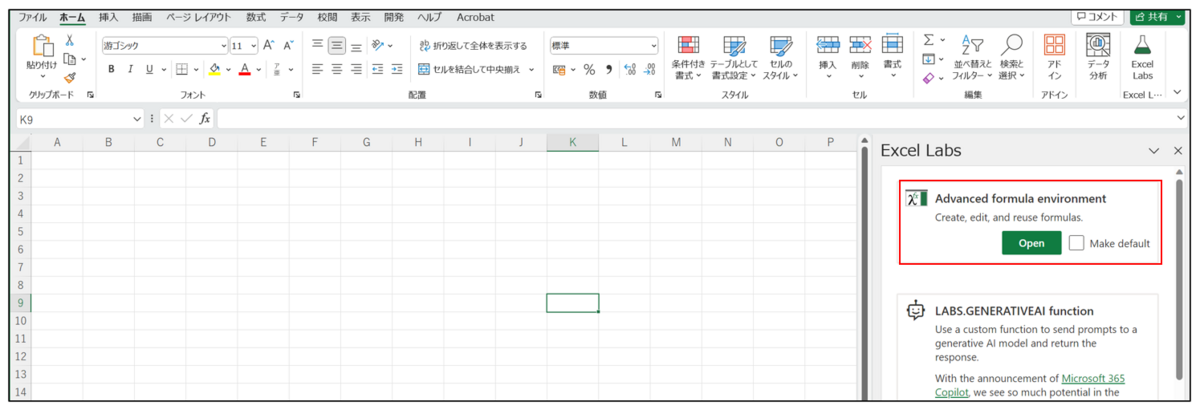Click the accounting number format icon
Screen dimensions: 1200x410
click(x=559, y=69)
